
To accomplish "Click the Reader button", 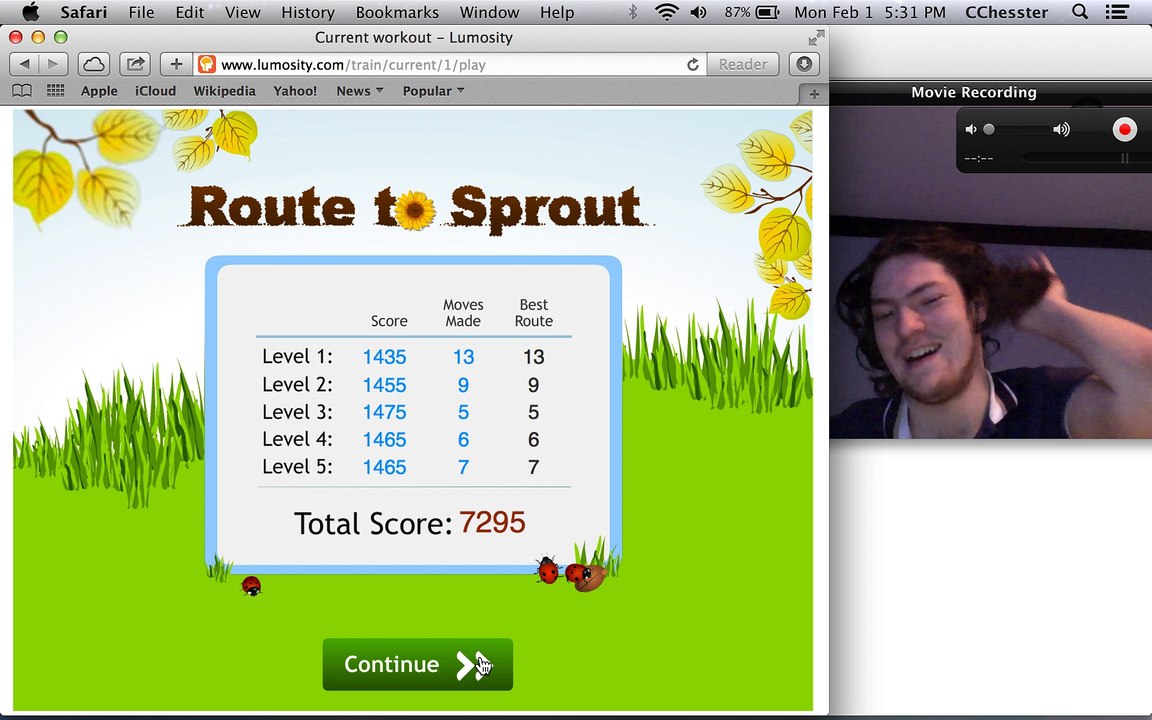I will click(x=743, y=65).
